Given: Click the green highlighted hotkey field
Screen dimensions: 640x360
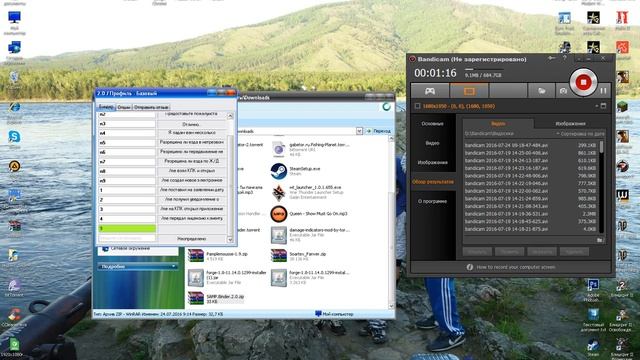Looking at the screenshot, I should (x=127, y=229).
